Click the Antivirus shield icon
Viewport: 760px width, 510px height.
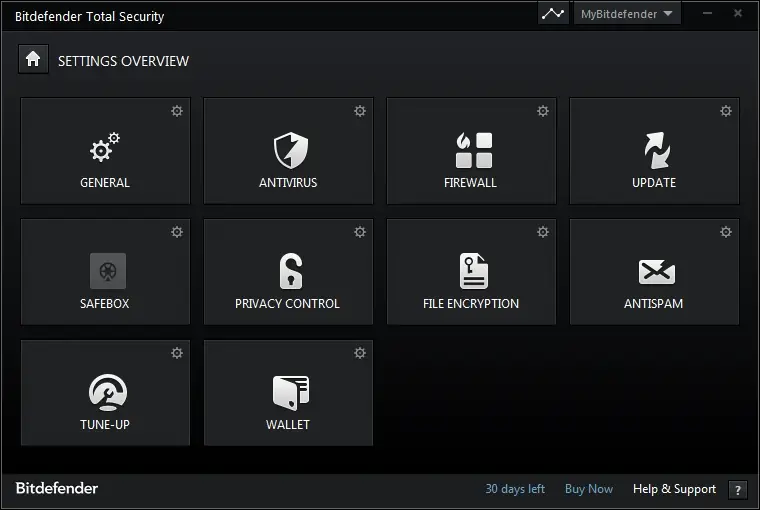(289, 151)
